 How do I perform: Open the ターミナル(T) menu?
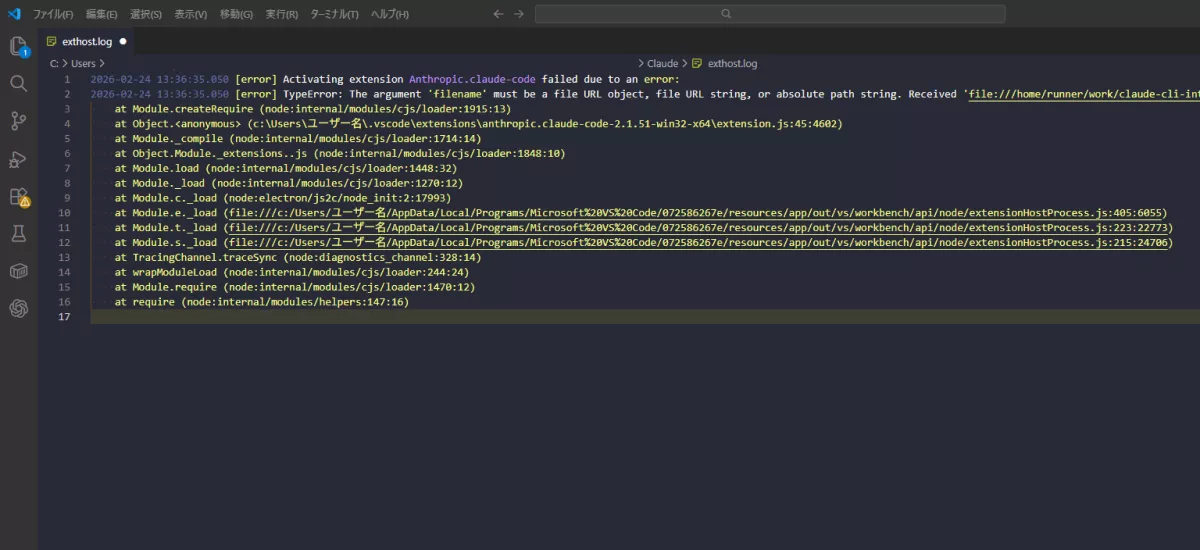[x=334, y=14]
